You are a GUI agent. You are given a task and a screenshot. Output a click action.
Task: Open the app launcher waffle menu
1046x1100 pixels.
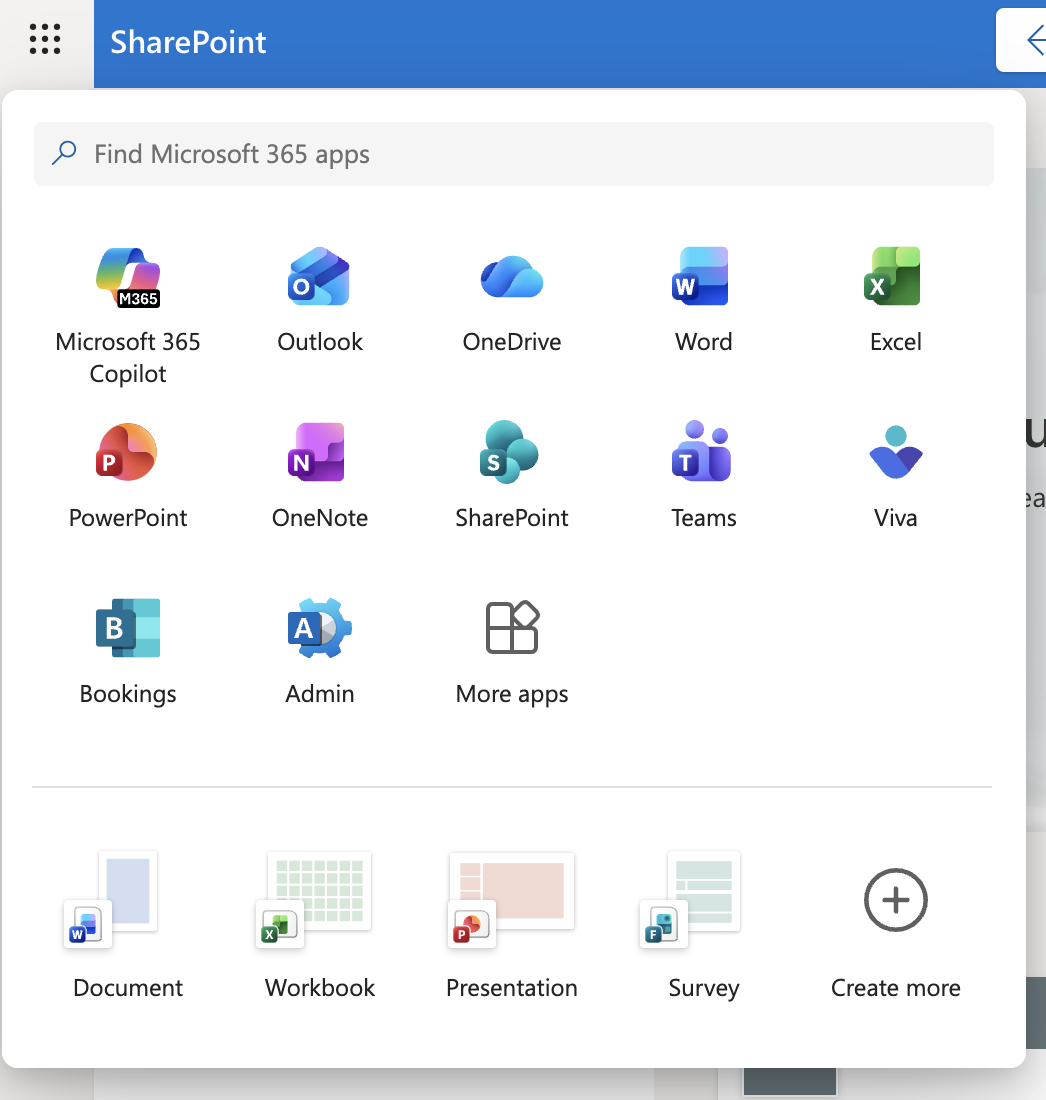[x=46, y=41]
